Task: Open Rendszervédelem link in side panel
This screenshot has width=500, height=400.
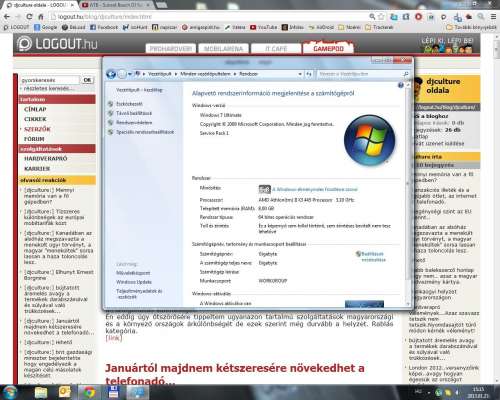Action: point(134,123)
